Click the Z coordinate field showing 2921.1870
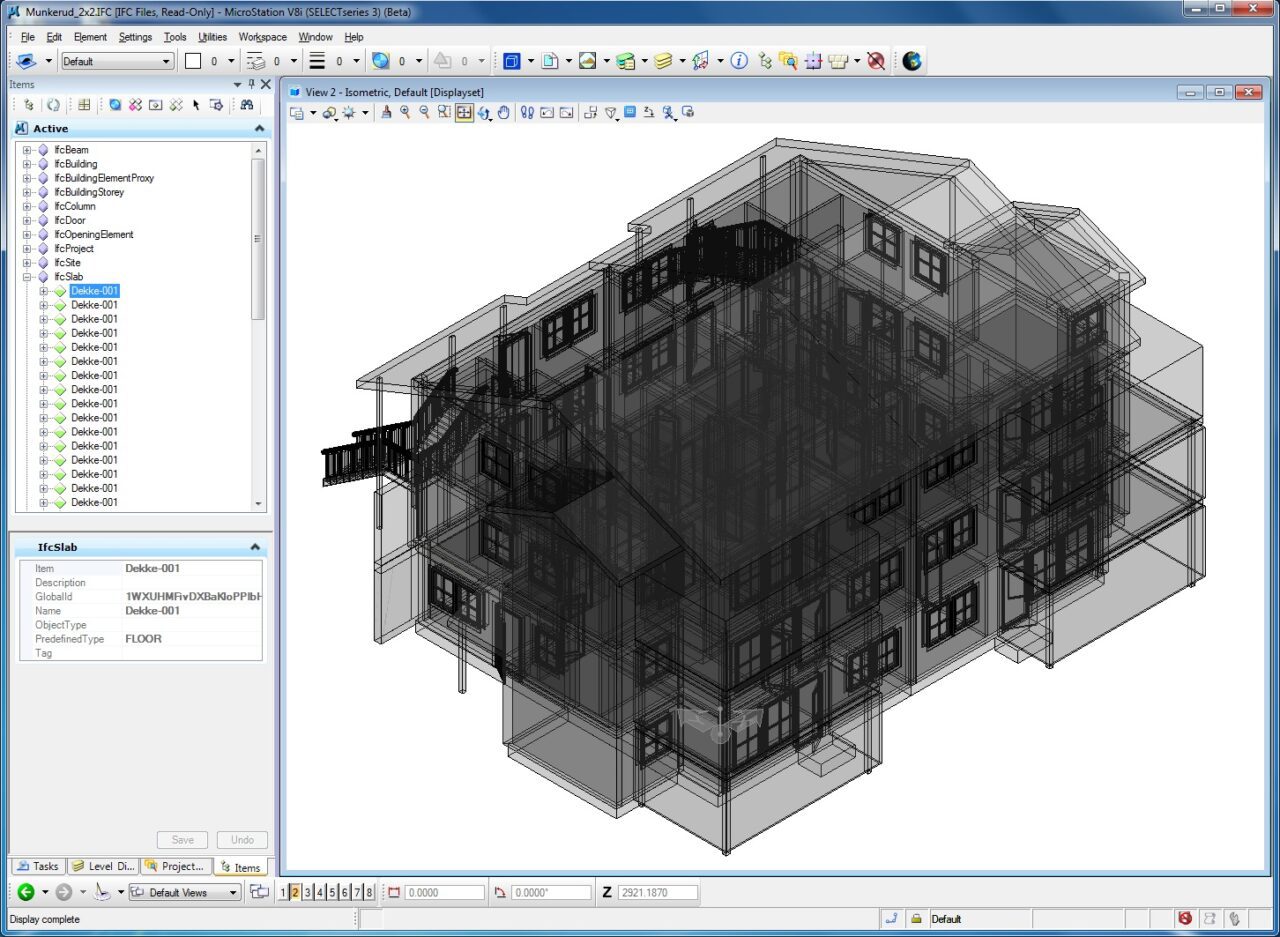Screen dimensions: 1280x937 (x=657, y=892)
